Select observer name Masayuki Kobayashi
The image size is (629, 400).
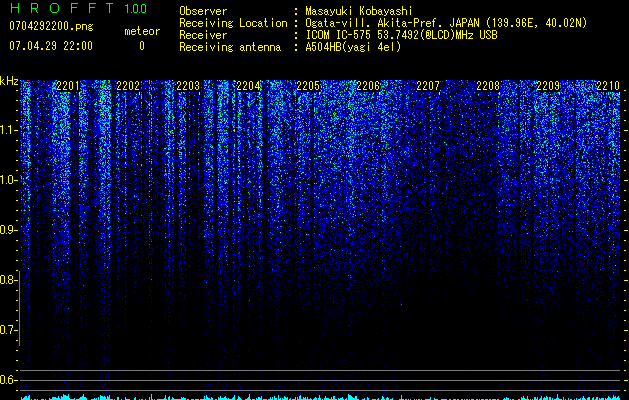[x=359, y=11]
